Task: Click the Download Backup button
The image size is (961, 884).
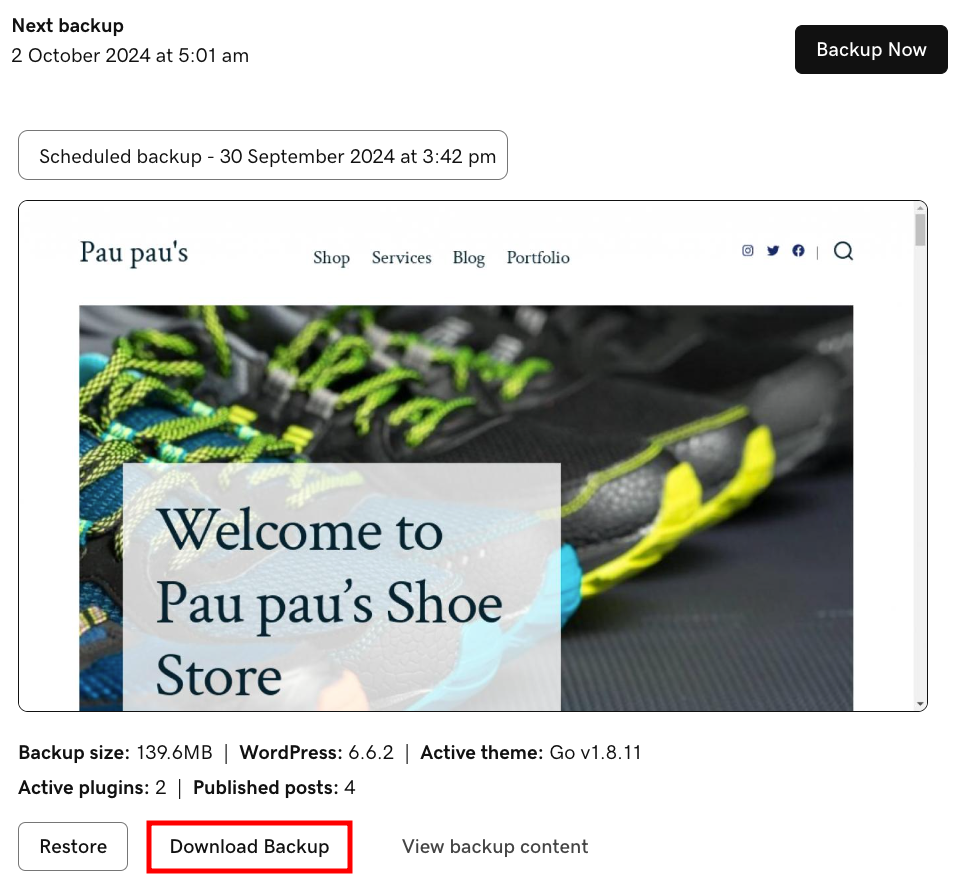Action: coord(249,846)
